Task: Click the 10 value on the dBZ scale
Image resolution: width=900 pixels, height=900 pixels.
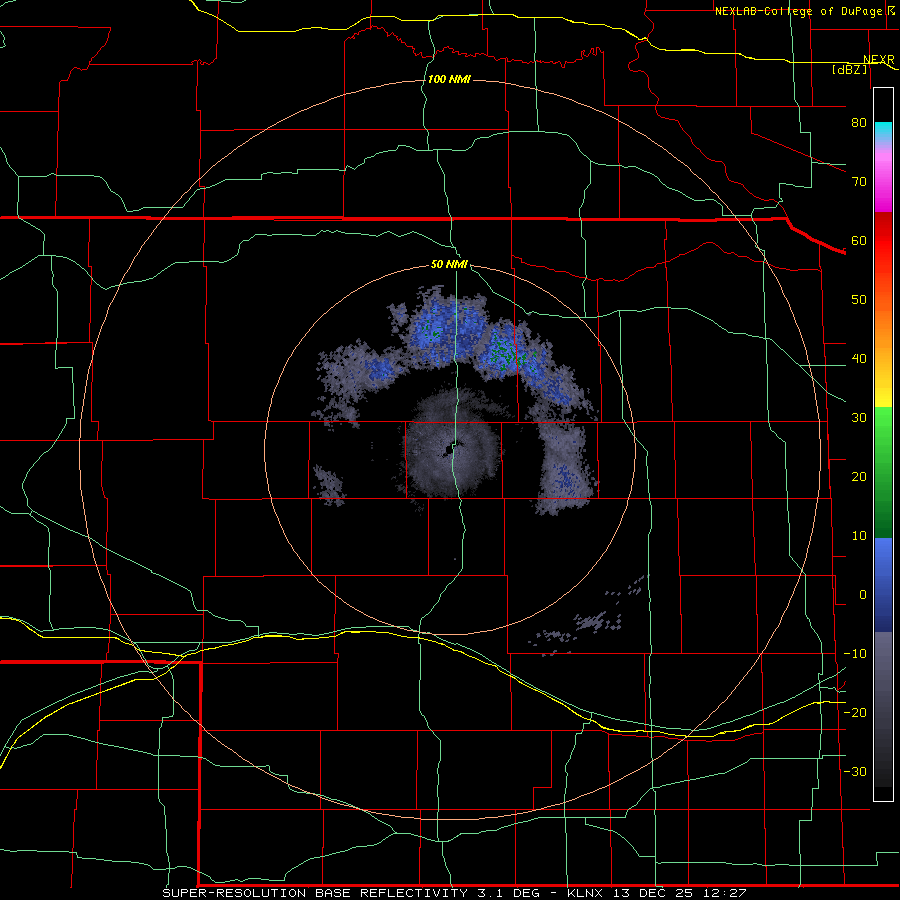Action: (859, 536)
